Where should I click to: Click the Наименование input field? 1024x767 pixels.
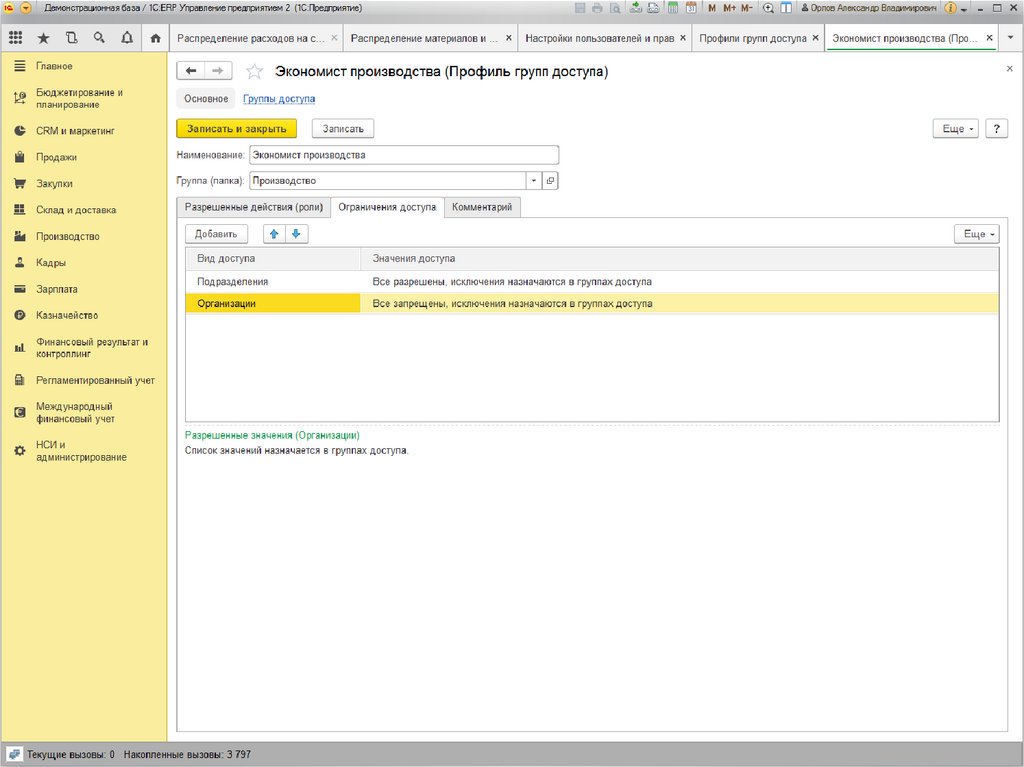[404, 155]
